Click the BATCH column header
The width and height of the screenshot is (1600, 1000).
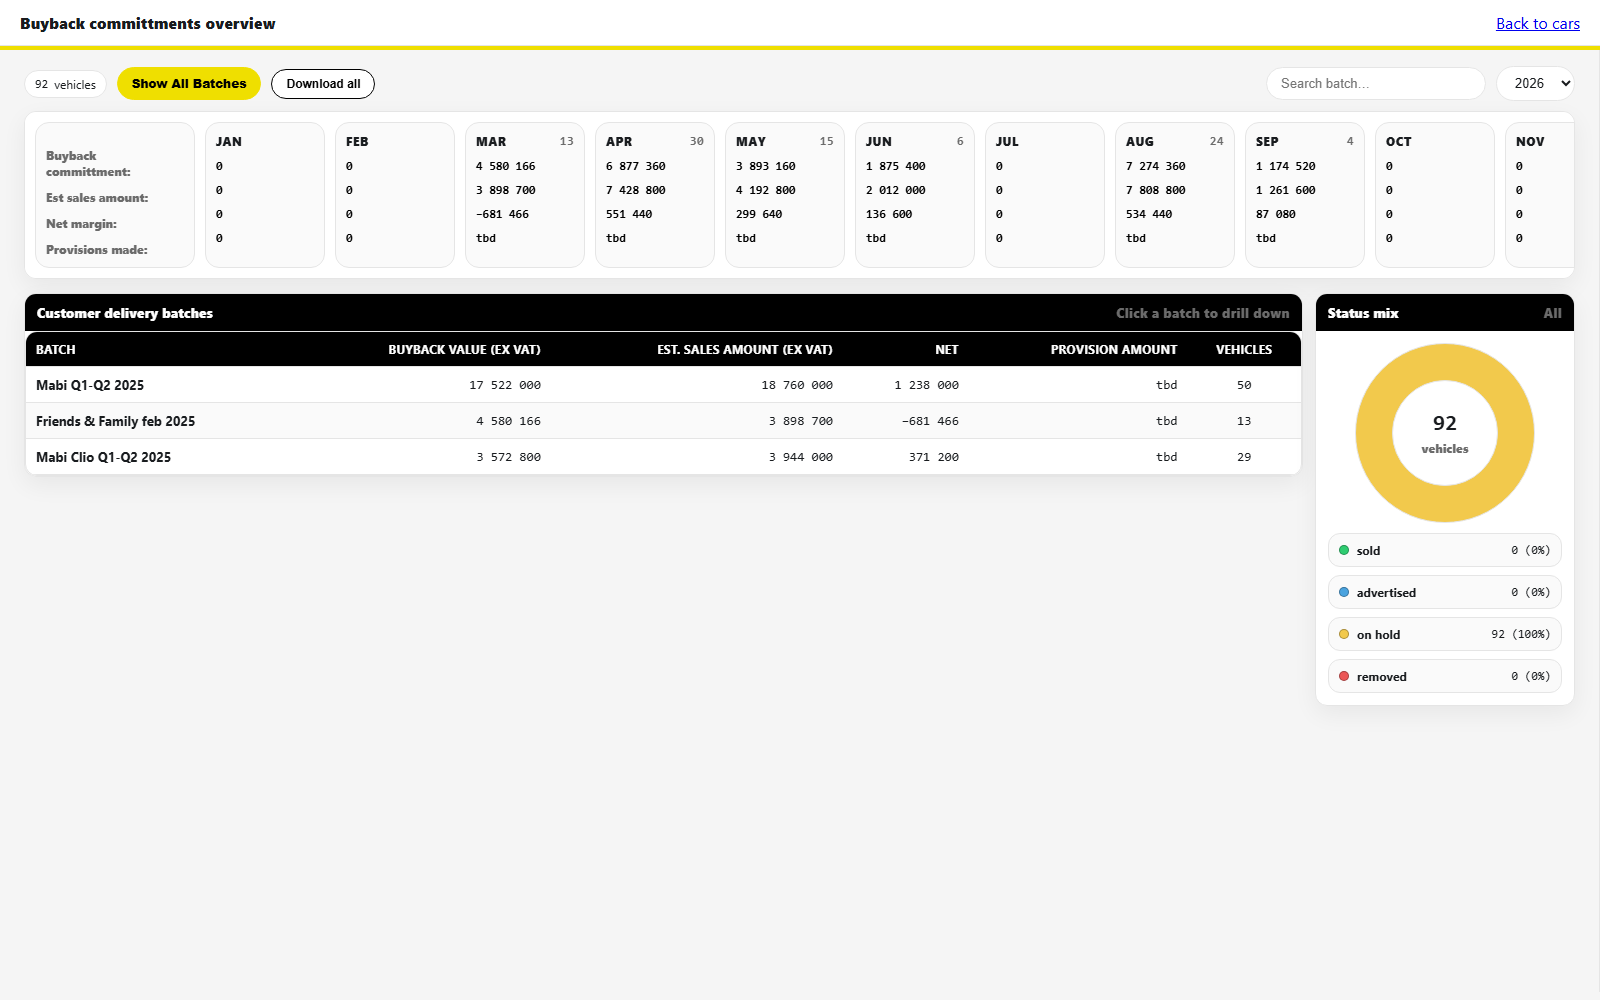56,350
